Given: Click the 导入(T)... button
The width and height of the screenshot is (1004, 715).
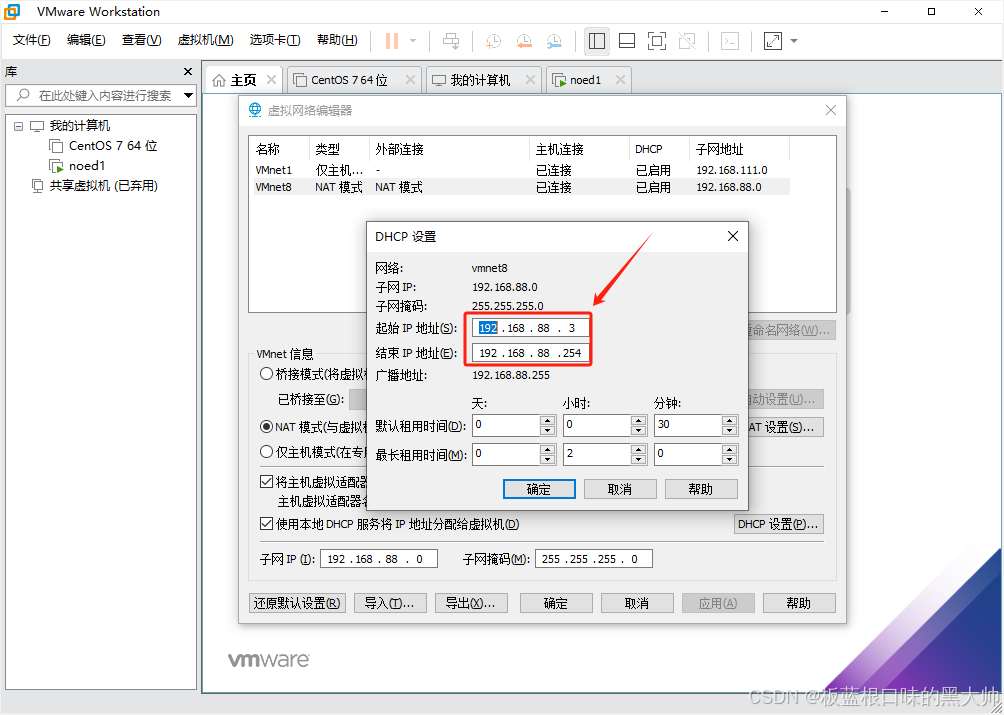Looking at the screenshot, I should click(390, 603).
